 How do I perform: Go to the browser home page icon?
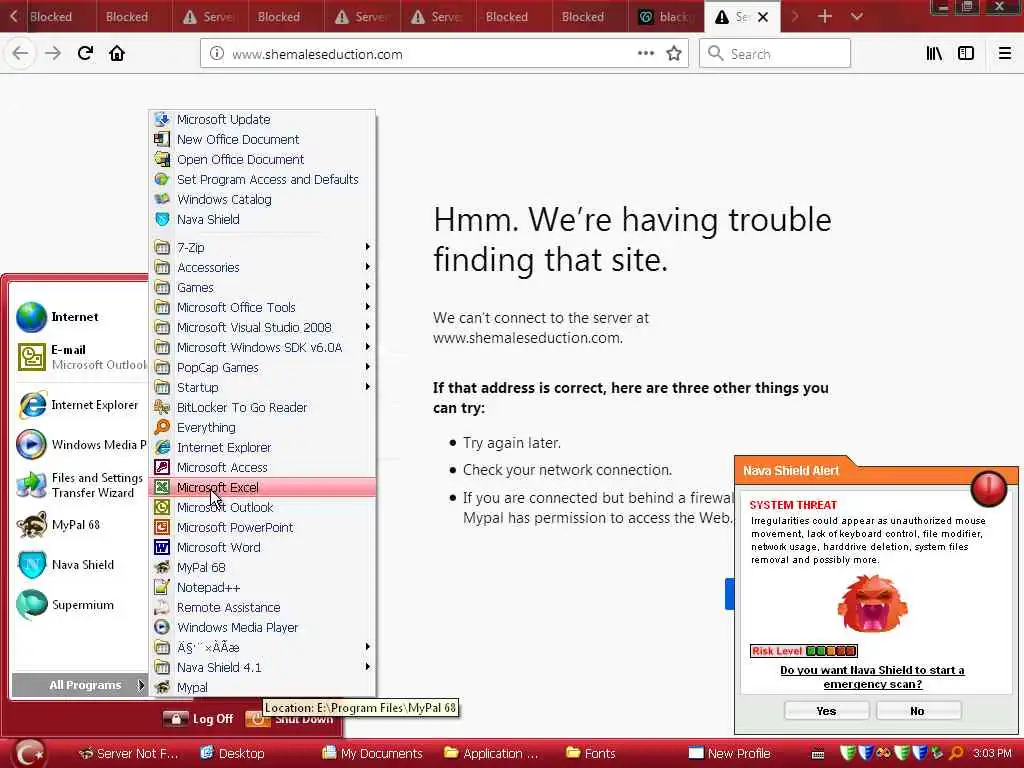117,53
